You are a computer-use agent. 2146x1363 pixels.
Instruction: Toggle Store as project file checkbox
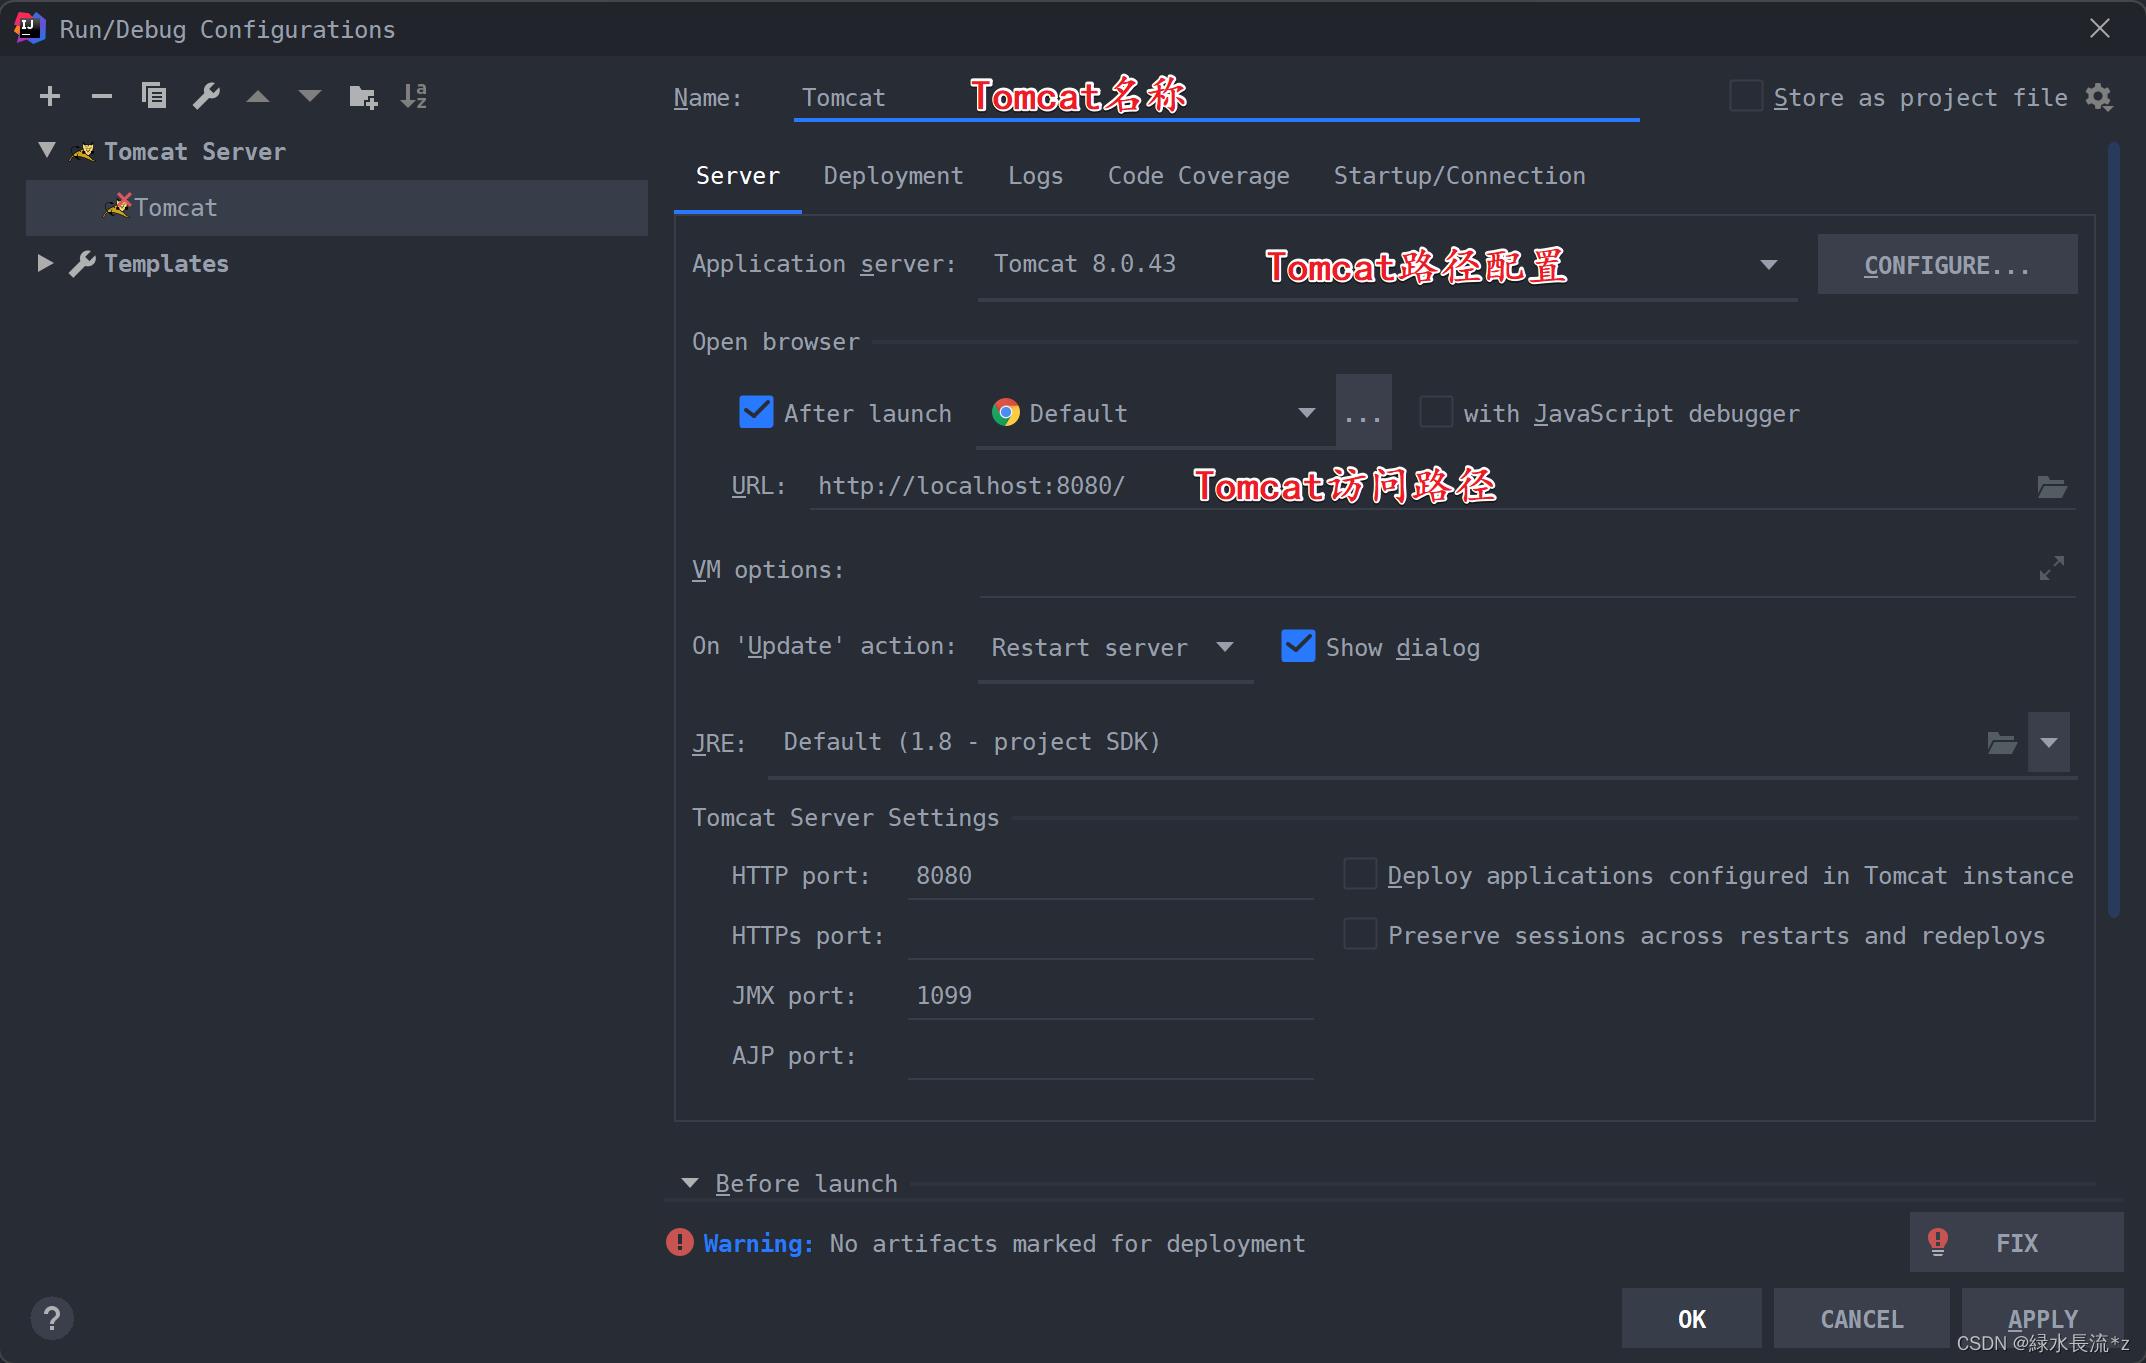click(1746, 96)
